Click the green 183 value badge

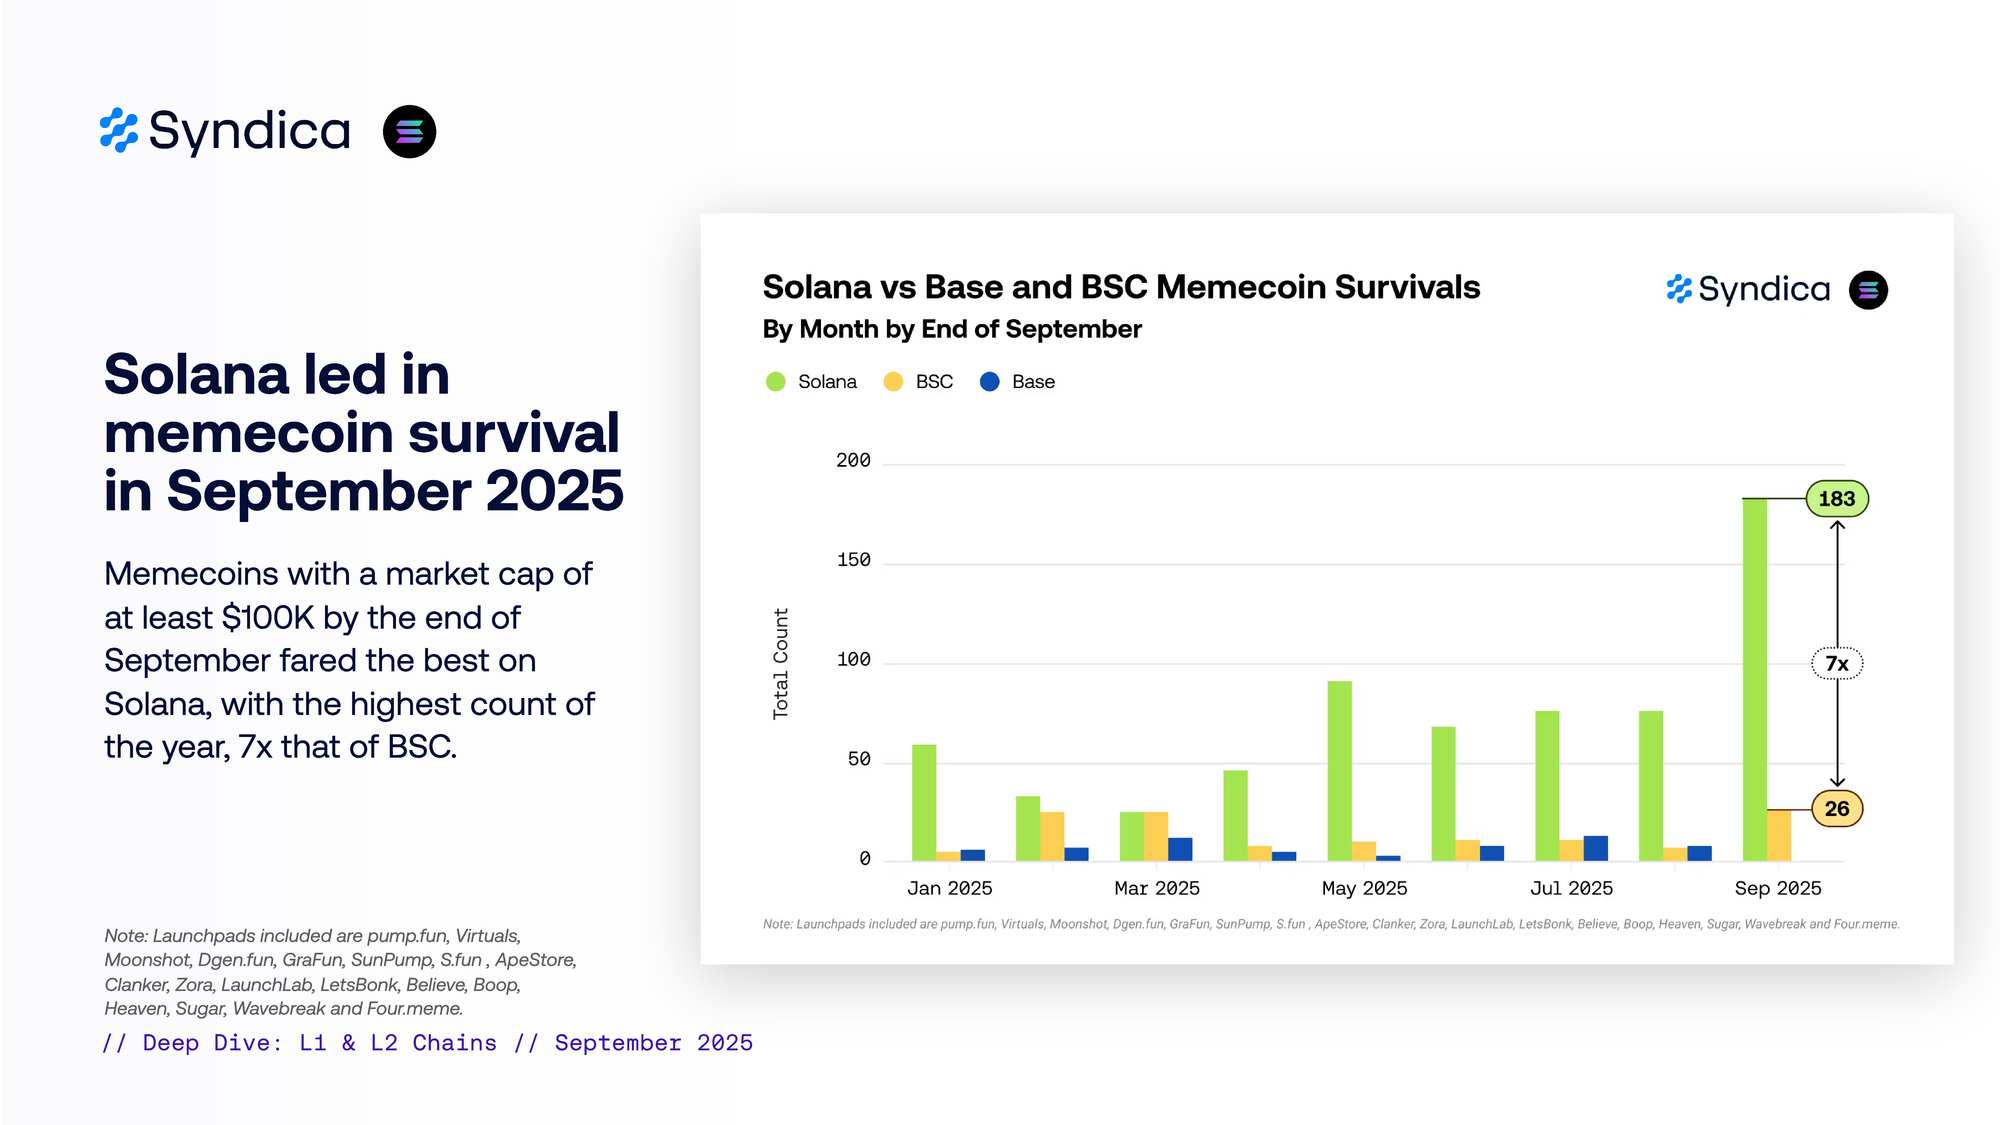(x=1836, y=499)
